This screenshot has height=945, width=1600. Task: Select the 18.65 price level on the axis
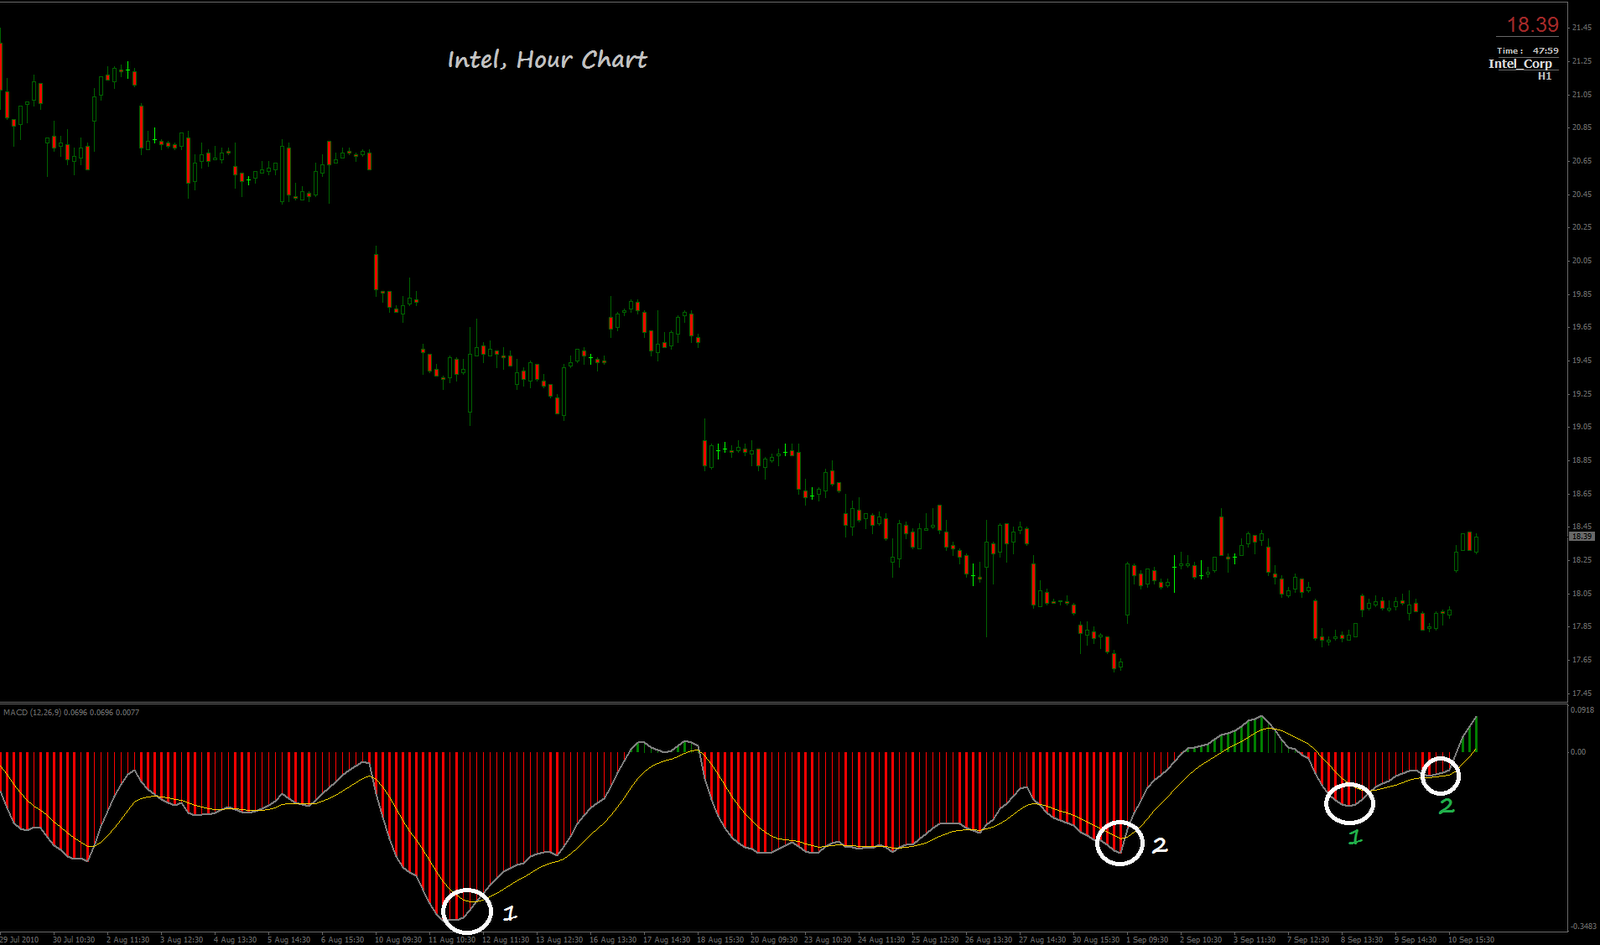pos(1582,494)
